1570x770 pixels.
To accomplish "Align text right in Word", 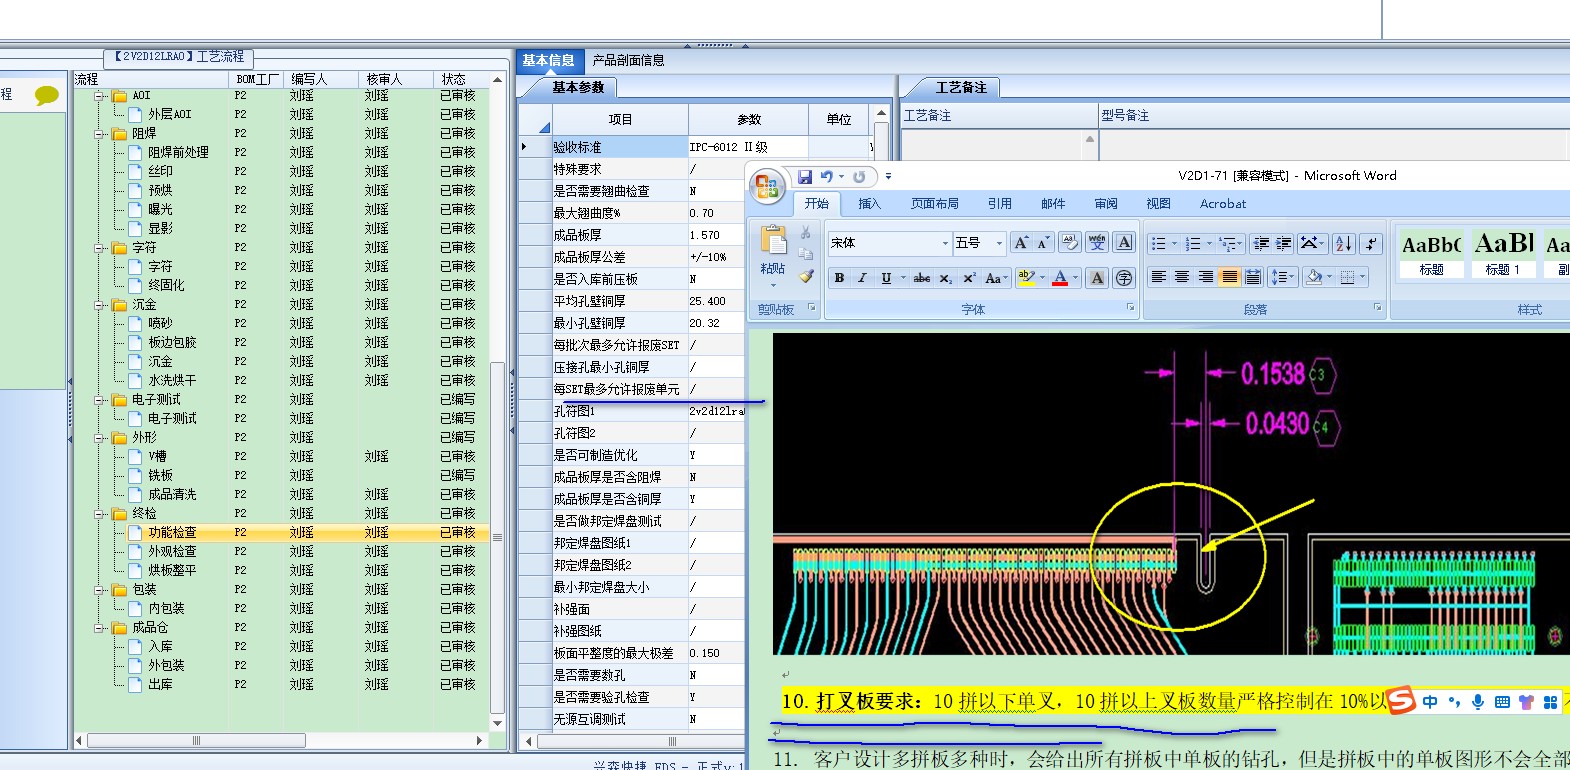I will coord(1206,277).
